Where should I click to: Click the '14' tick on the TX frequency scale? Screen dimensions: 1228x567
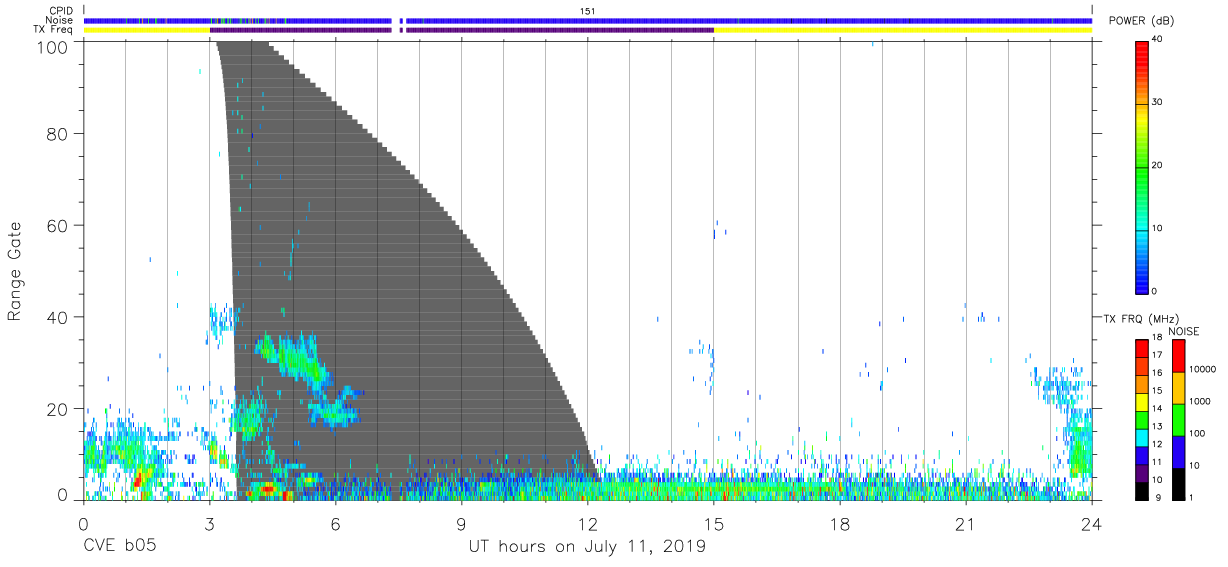pyautogui.click(x=1157, y=408)
